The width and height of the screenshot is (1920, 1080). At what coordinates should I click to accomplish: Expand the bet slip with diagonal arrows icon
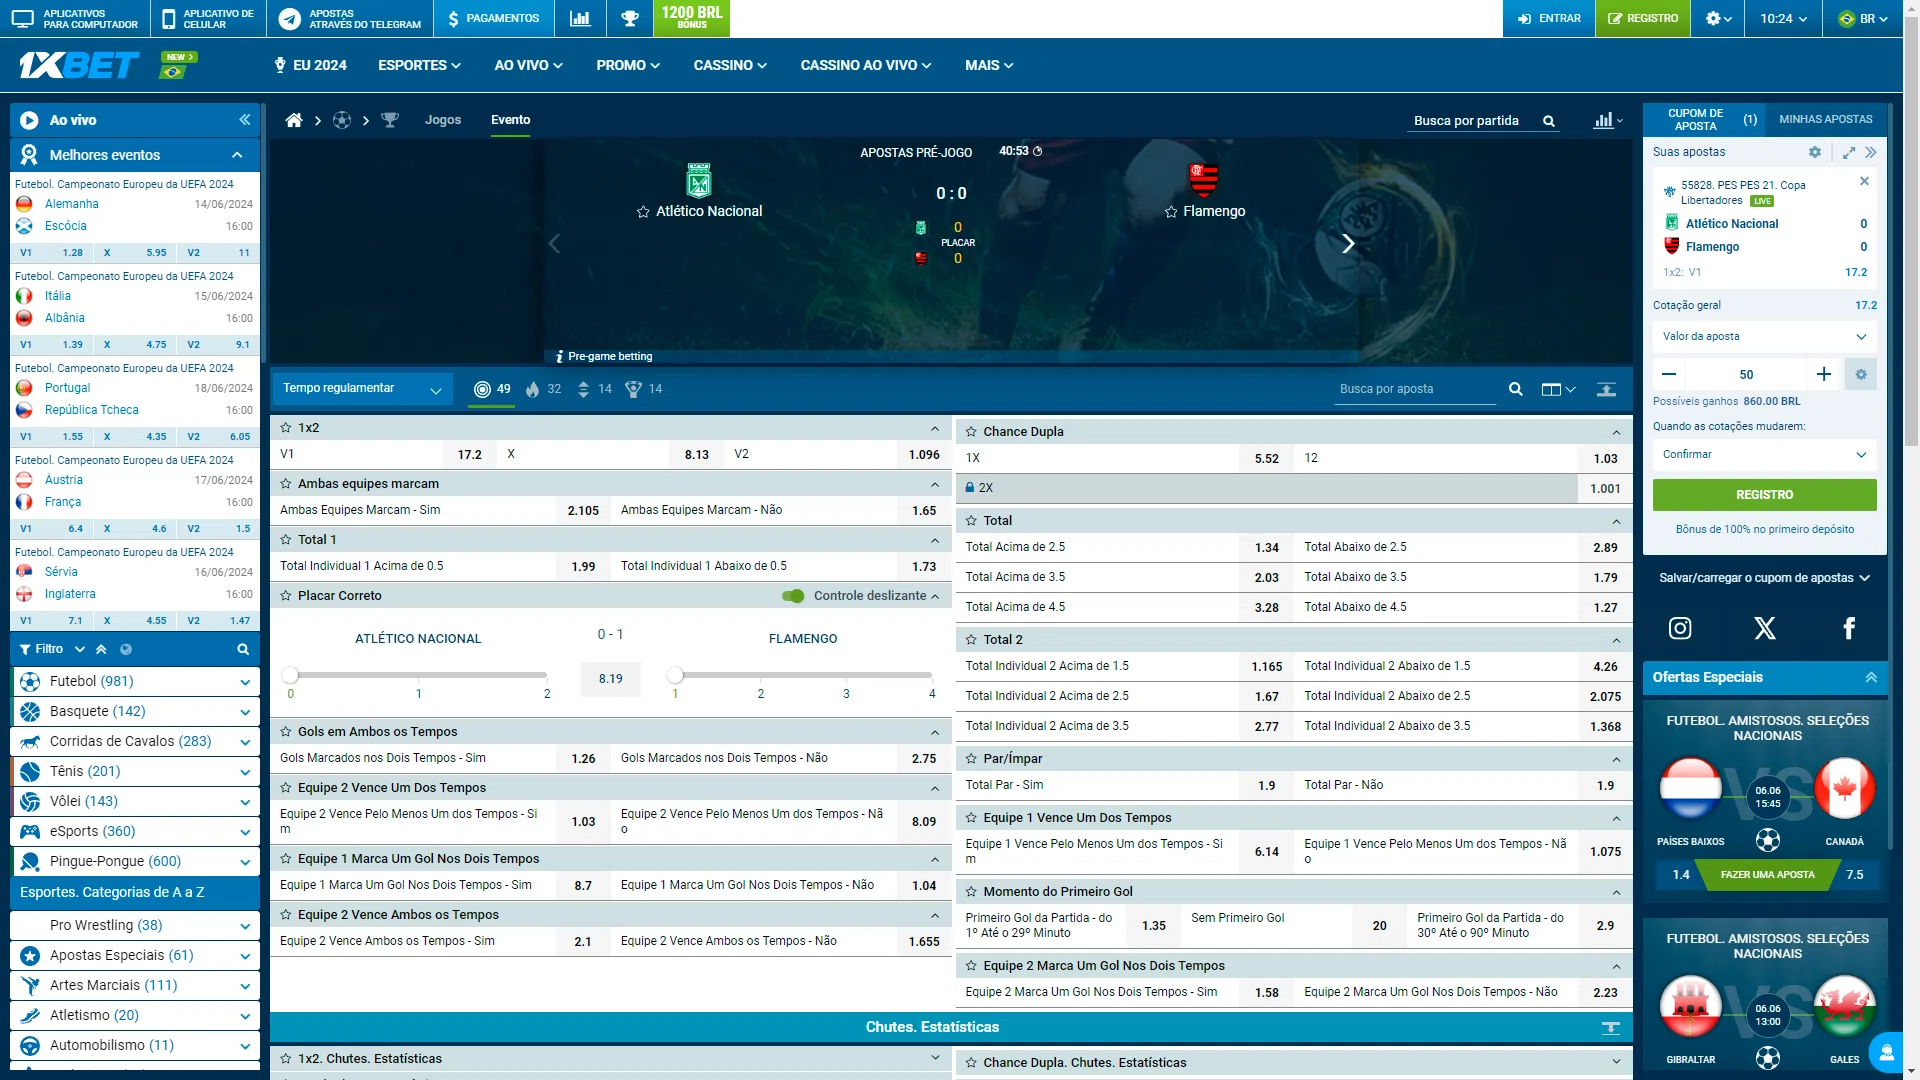click(x=1849, y=152)
